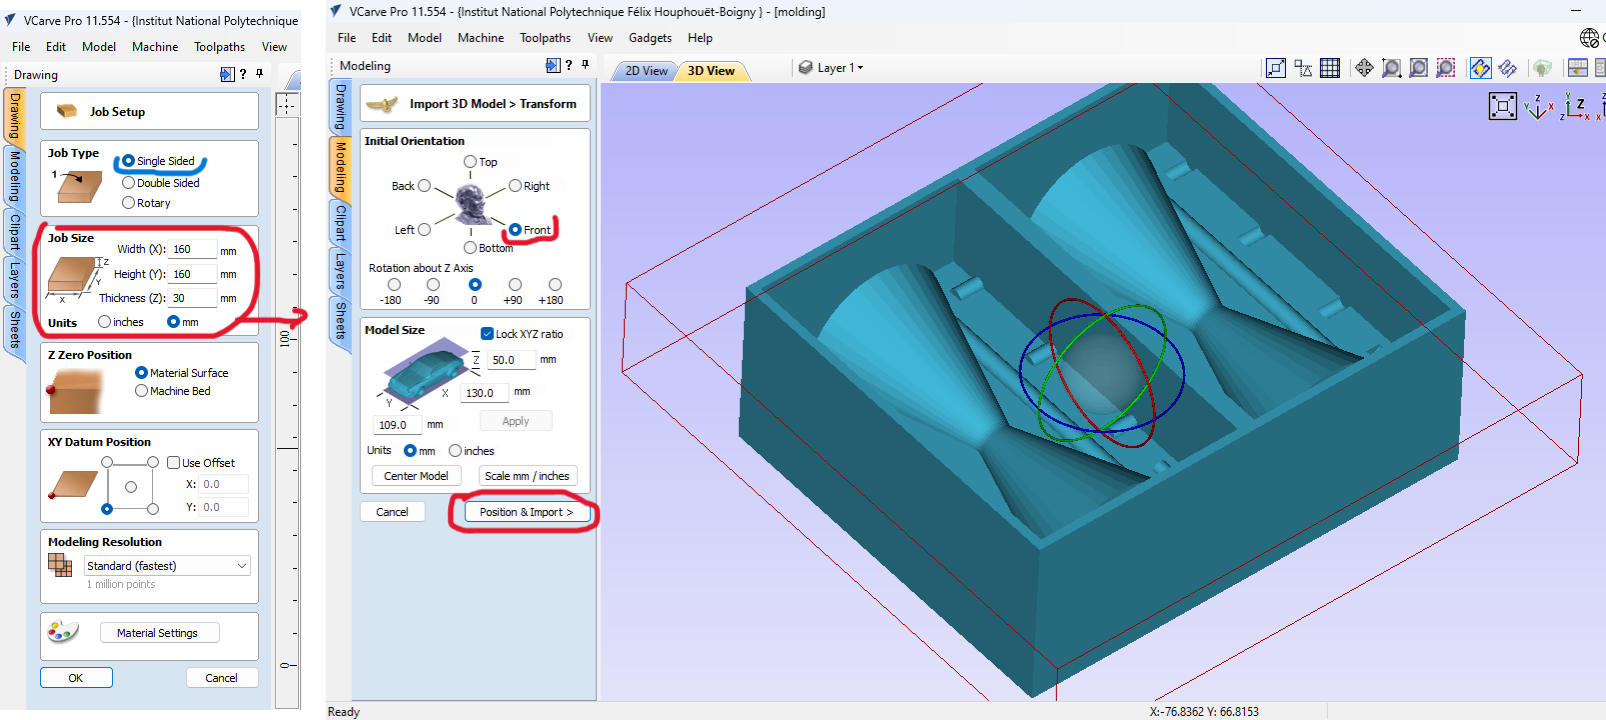This screenshot has height=720, width=1606.
Task: Click the Width (X) input field
Action: click(193, 250)
